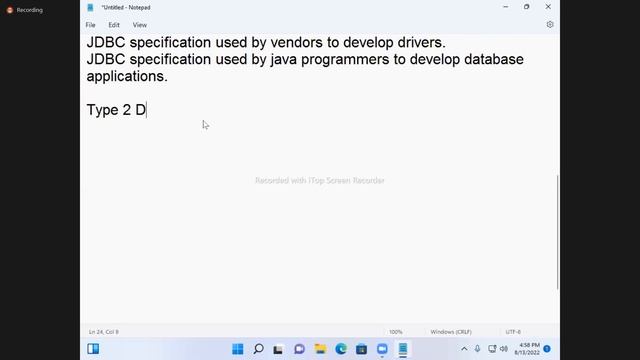
Task: Open the notification count badge
Action: (x=547, y=349)
